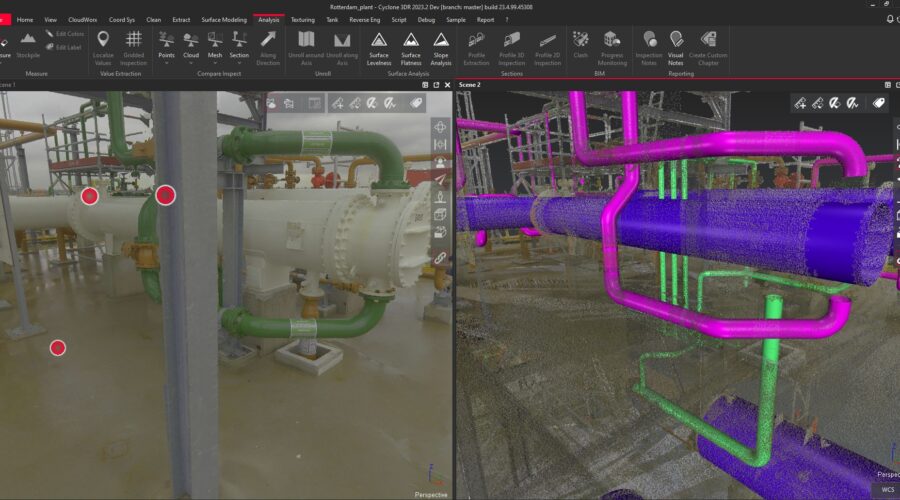Toggle the crosshair target icon in Scene 1
This screenshot has height=500, width=900.
(440, 126)
